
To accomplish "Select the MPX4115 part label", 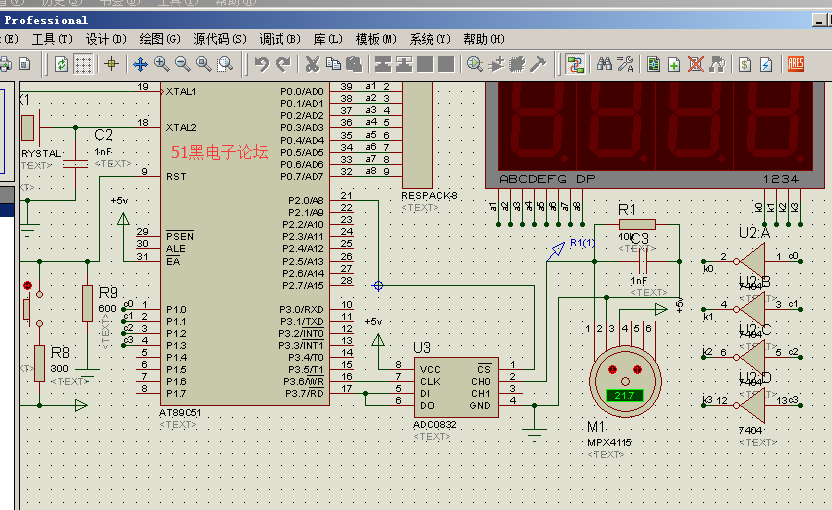I will point(609,443).
